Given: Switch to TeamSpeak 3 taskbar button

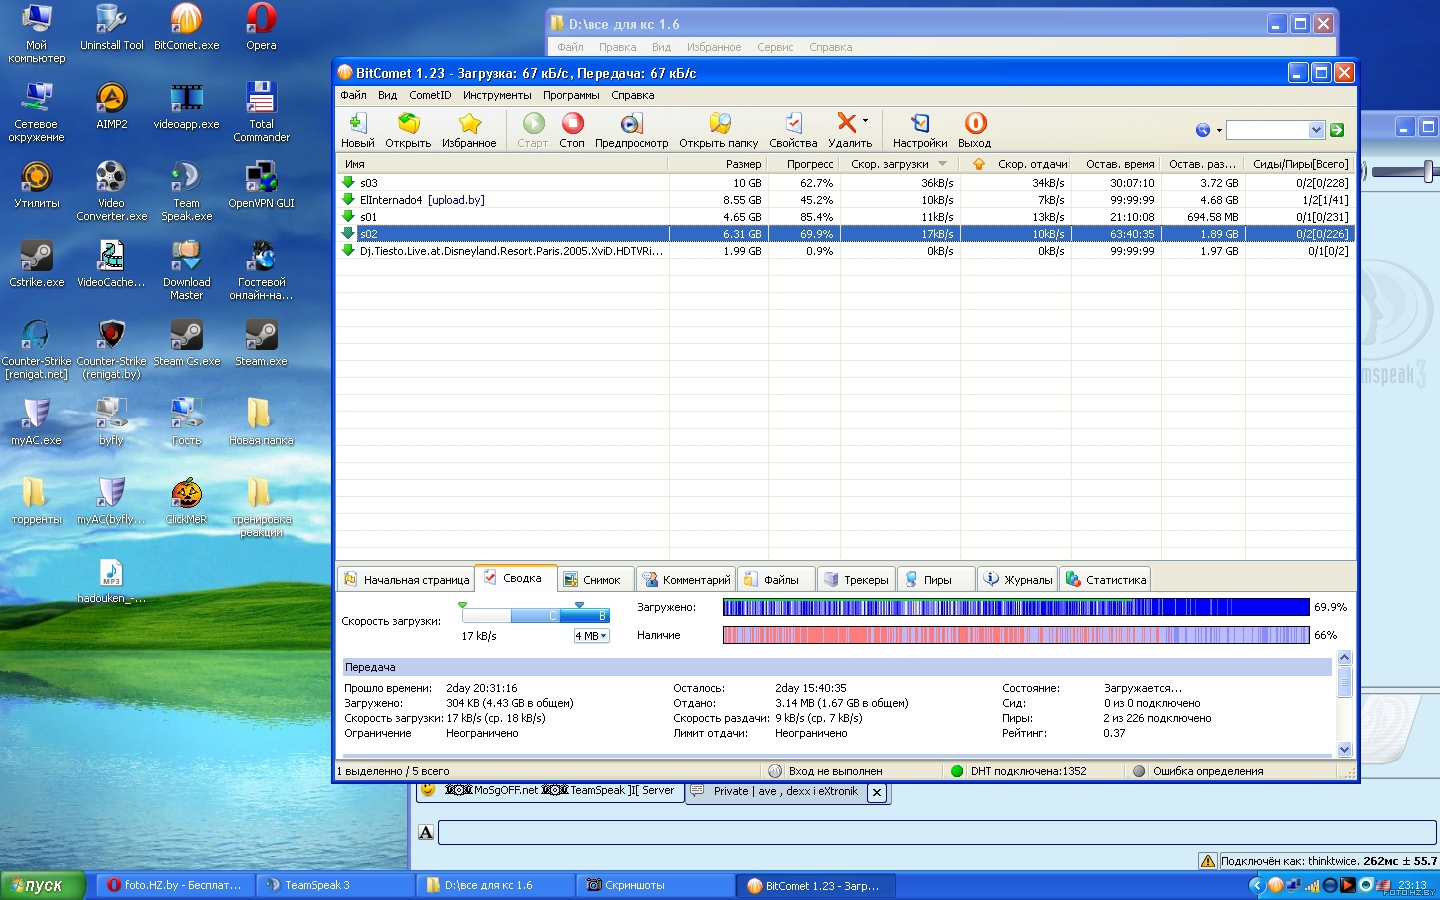Looking at the screenshot, I should point(335,885).
